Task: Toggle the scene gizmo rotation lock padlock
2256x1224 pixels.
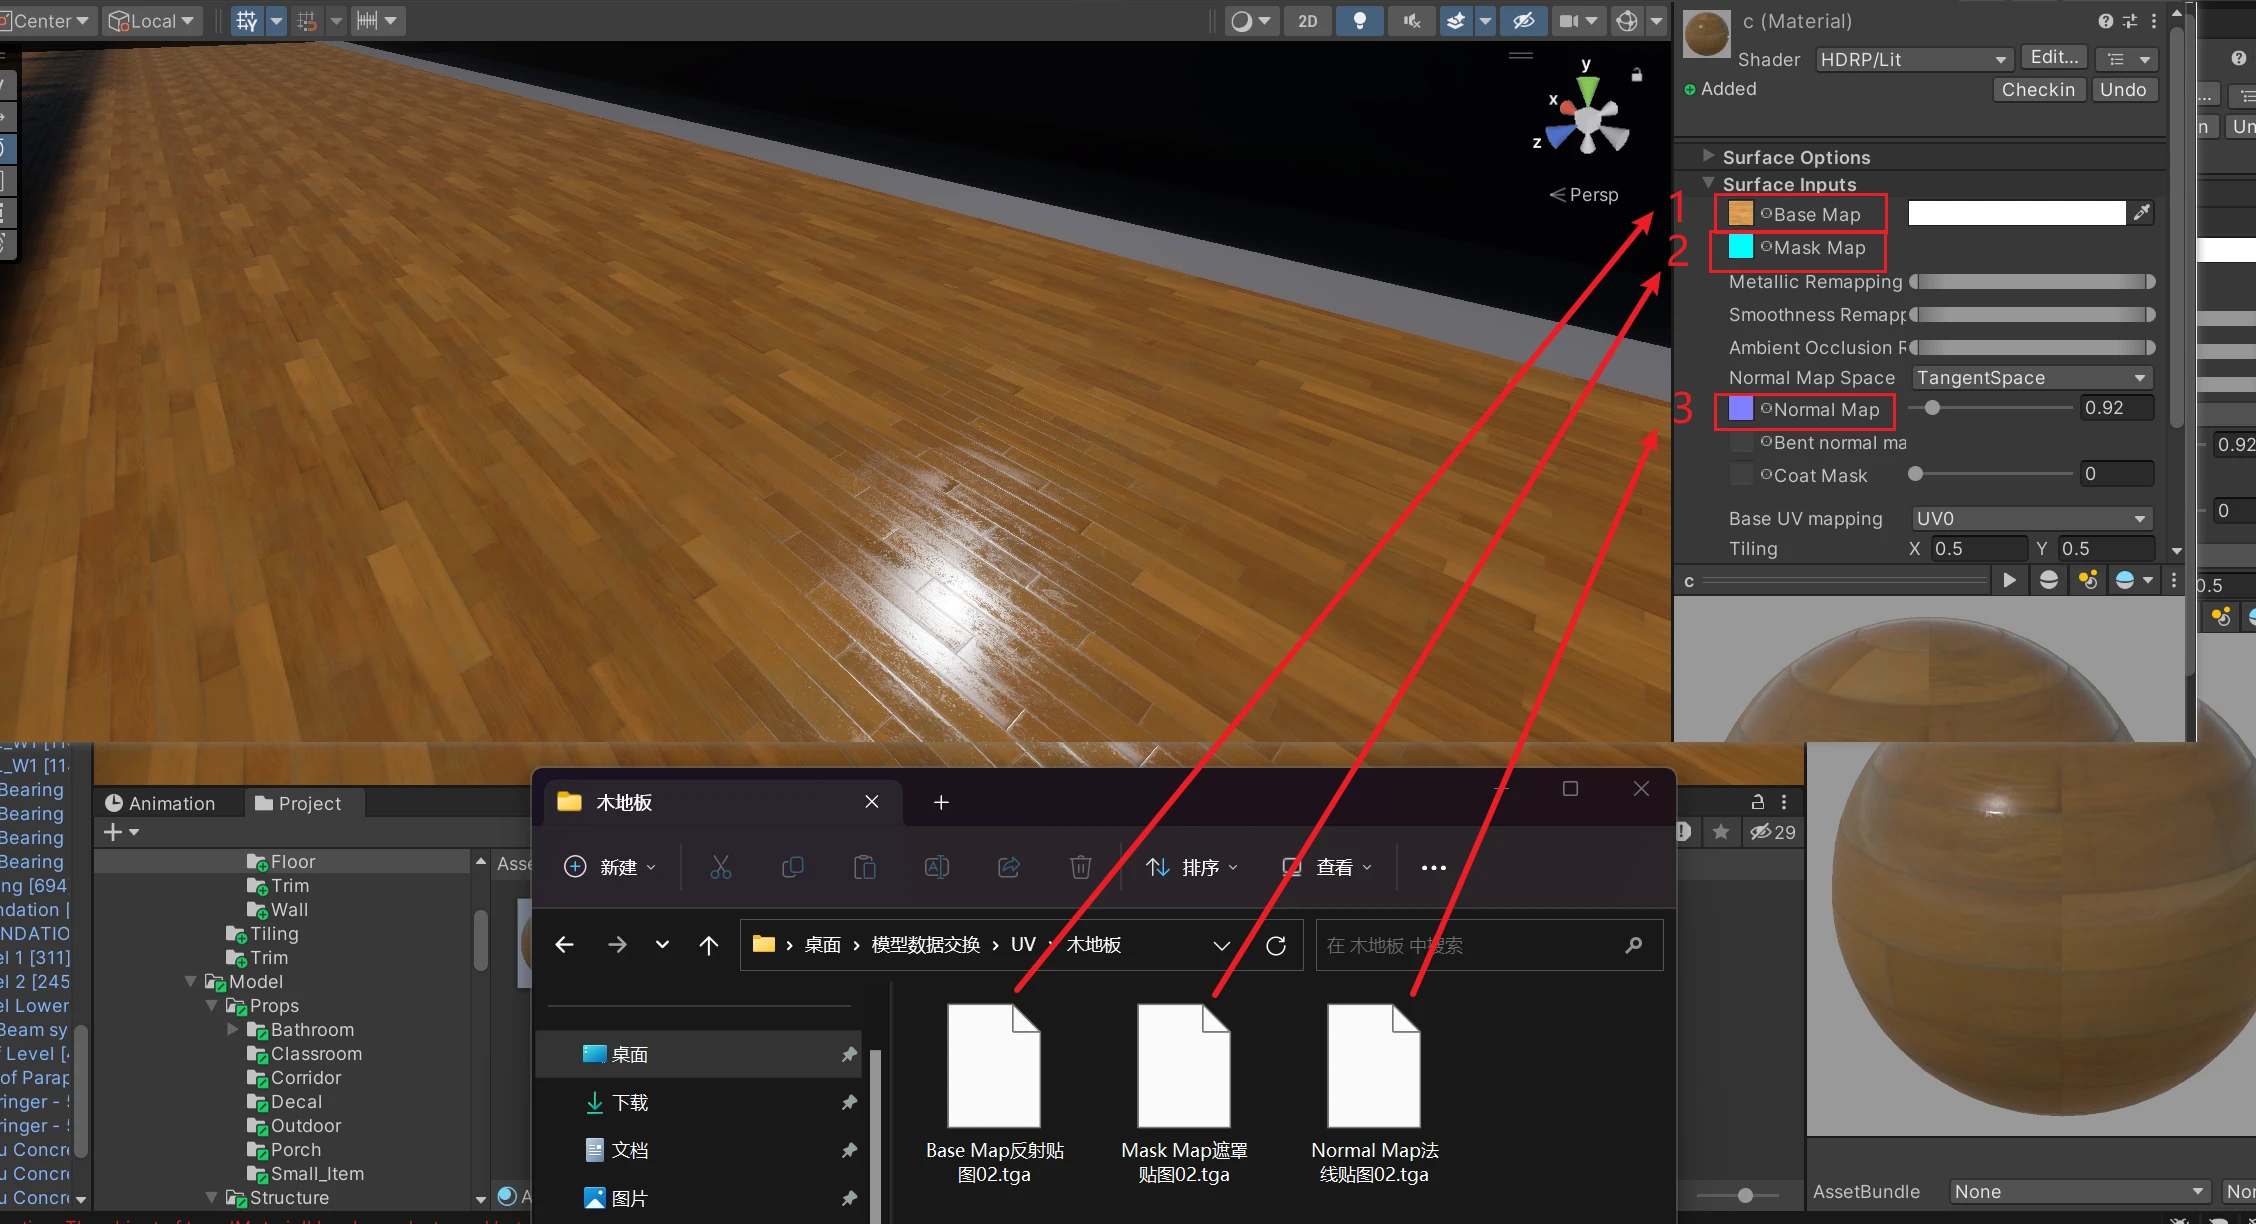Action: click(1637, 75)
